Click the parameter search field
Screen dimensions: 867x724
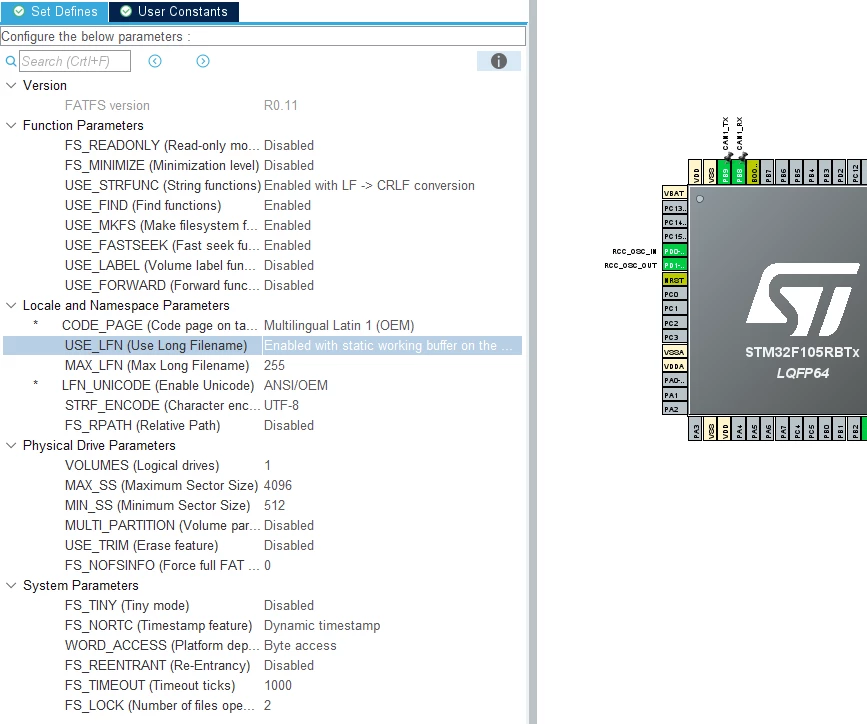click(75, 61)
